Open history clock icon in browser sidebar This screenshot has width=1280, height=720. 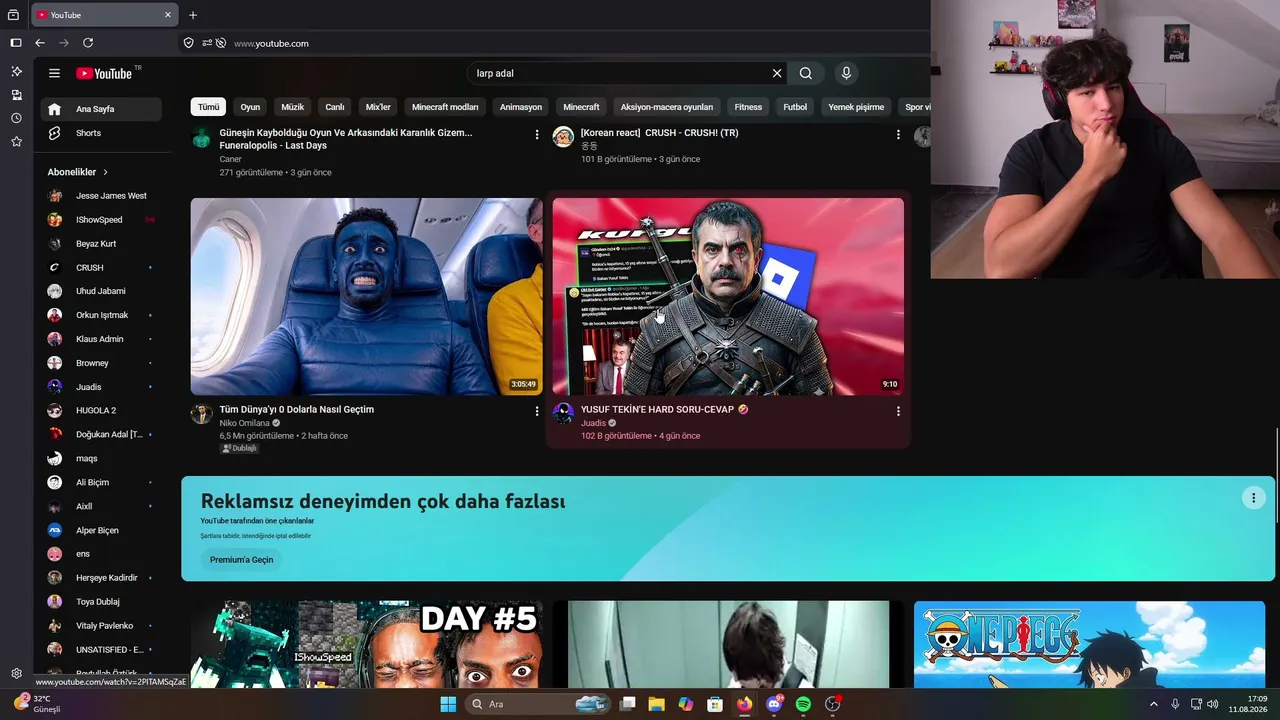(16, 118)
